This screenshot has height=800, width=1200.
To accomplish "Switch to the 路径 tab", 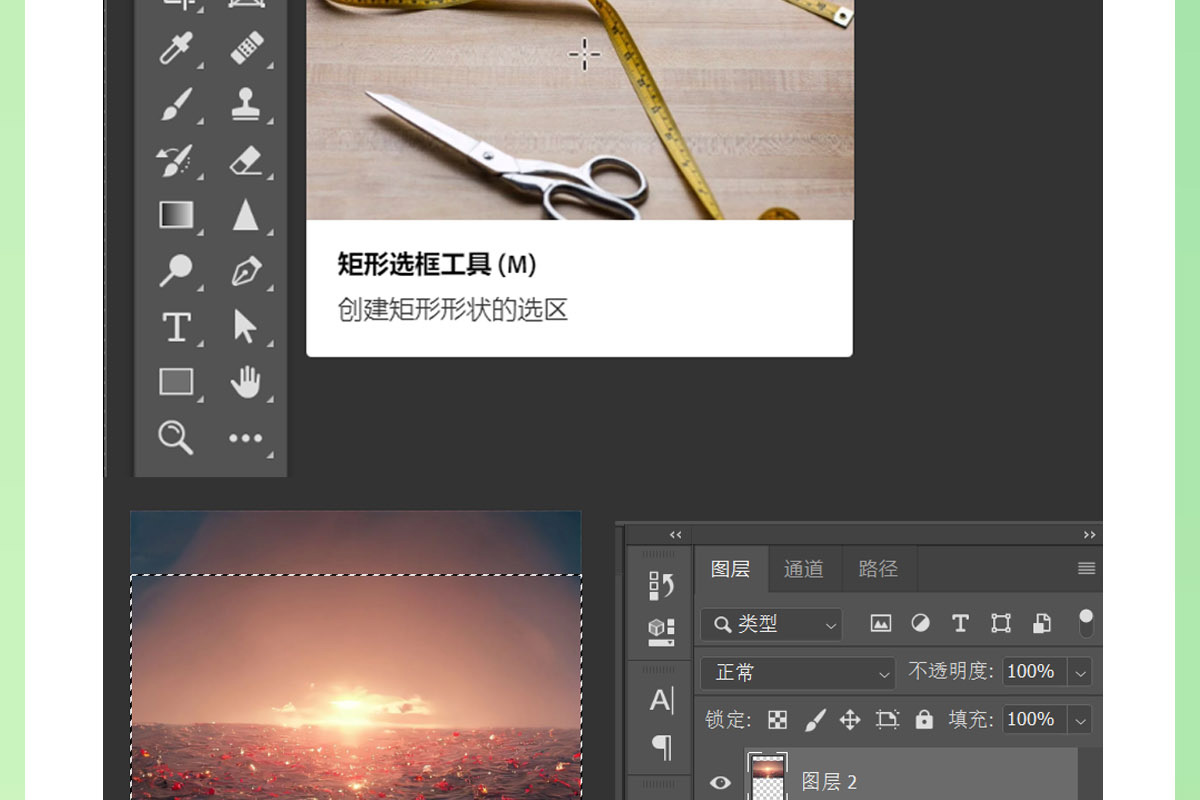I will [x=878, y=569].
